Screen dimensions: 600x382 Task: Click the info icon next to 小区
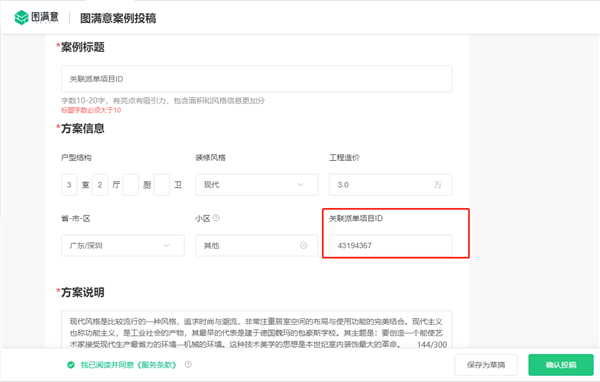pyautogui.click(x=216, y=218)
